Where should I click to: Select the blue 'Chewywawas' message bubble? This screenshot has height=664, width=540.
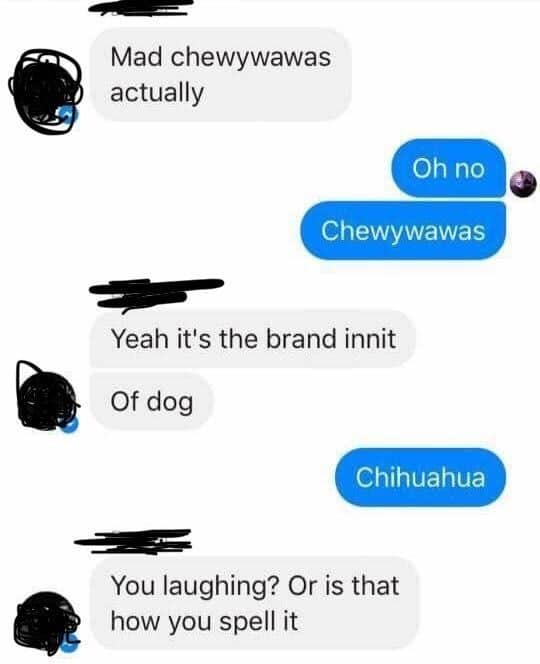[403, 230]
